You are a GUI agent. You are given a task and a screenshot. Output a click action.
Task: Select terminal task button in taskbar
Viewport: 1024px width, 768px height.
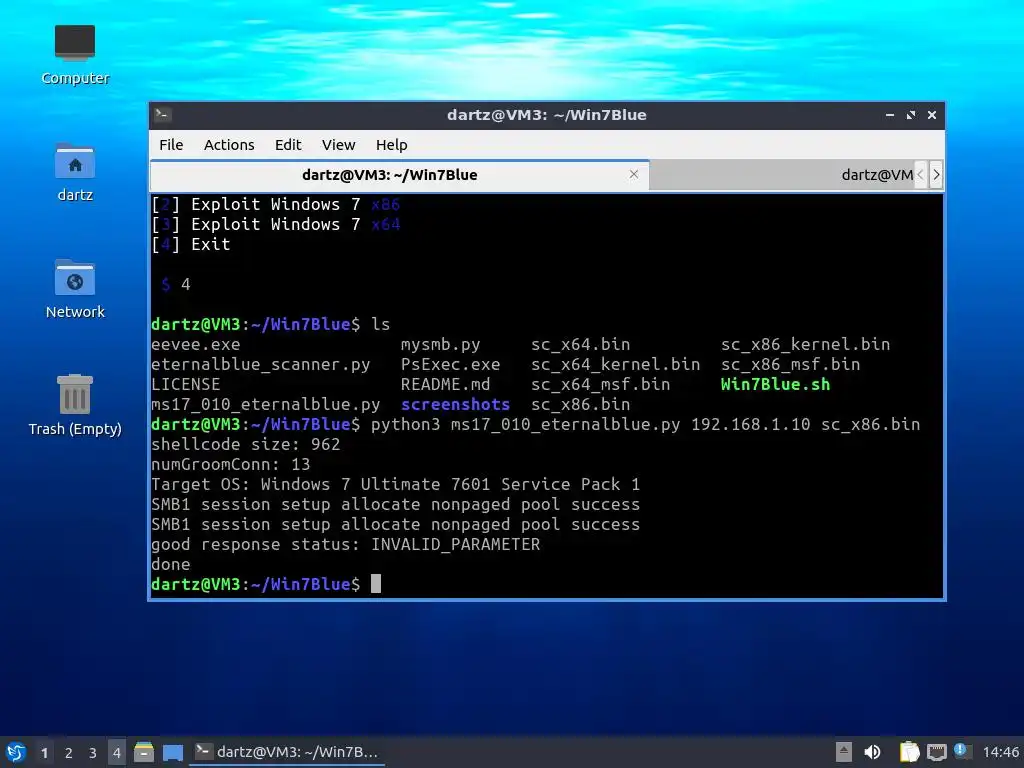pos(287,752)
